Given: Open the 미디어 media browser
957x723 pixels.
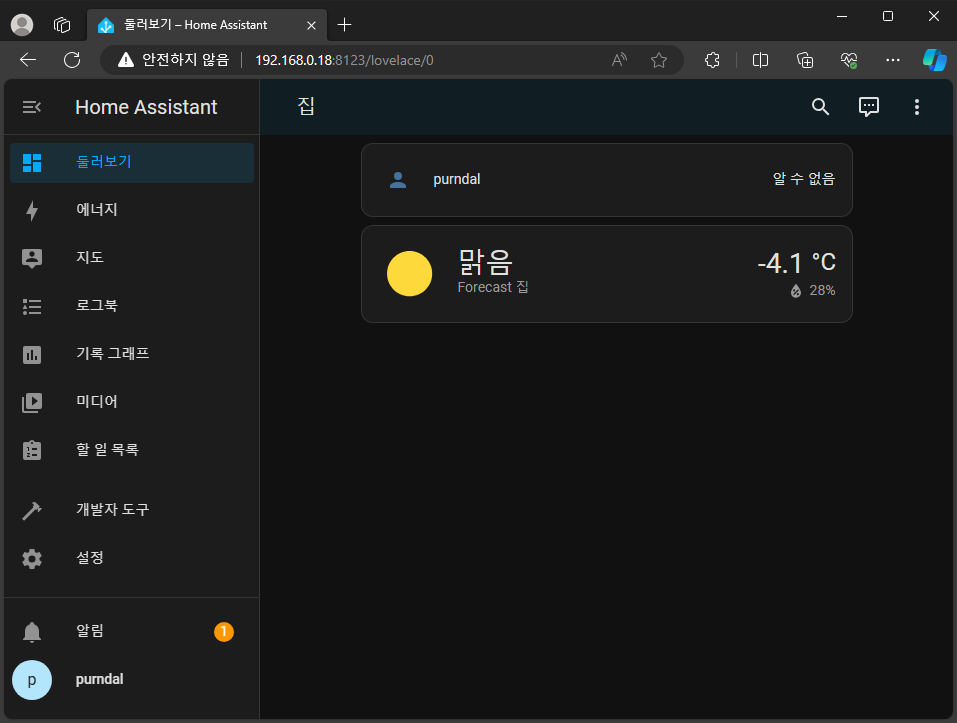Looking at the screenshot, I should [x=132, y=402].
